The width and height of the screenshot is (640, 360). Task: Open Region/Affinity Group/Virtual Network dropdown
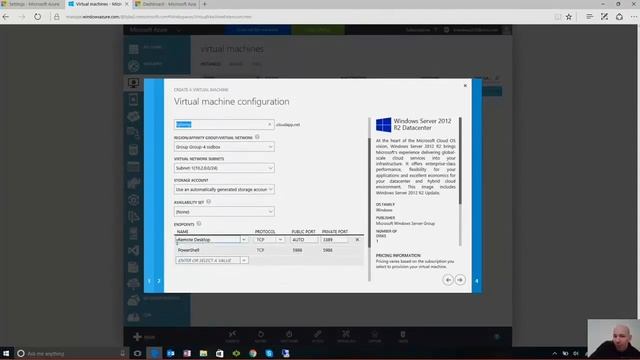224,147
